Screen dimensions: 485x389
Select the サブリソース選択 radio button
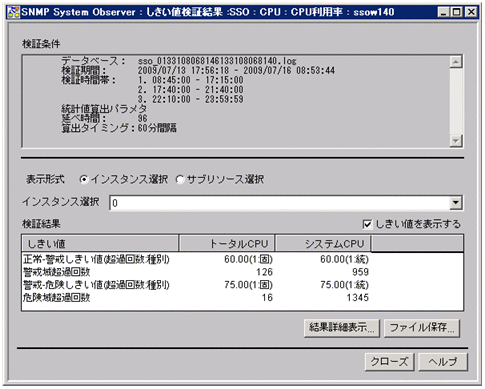pos(180,180)
